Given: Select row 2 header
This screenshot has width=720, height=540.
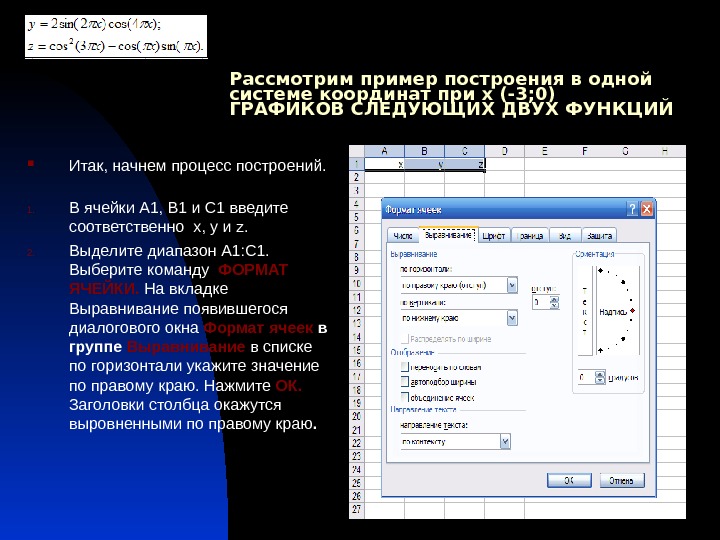Looking at the screenshot, I should click(357, 177).
